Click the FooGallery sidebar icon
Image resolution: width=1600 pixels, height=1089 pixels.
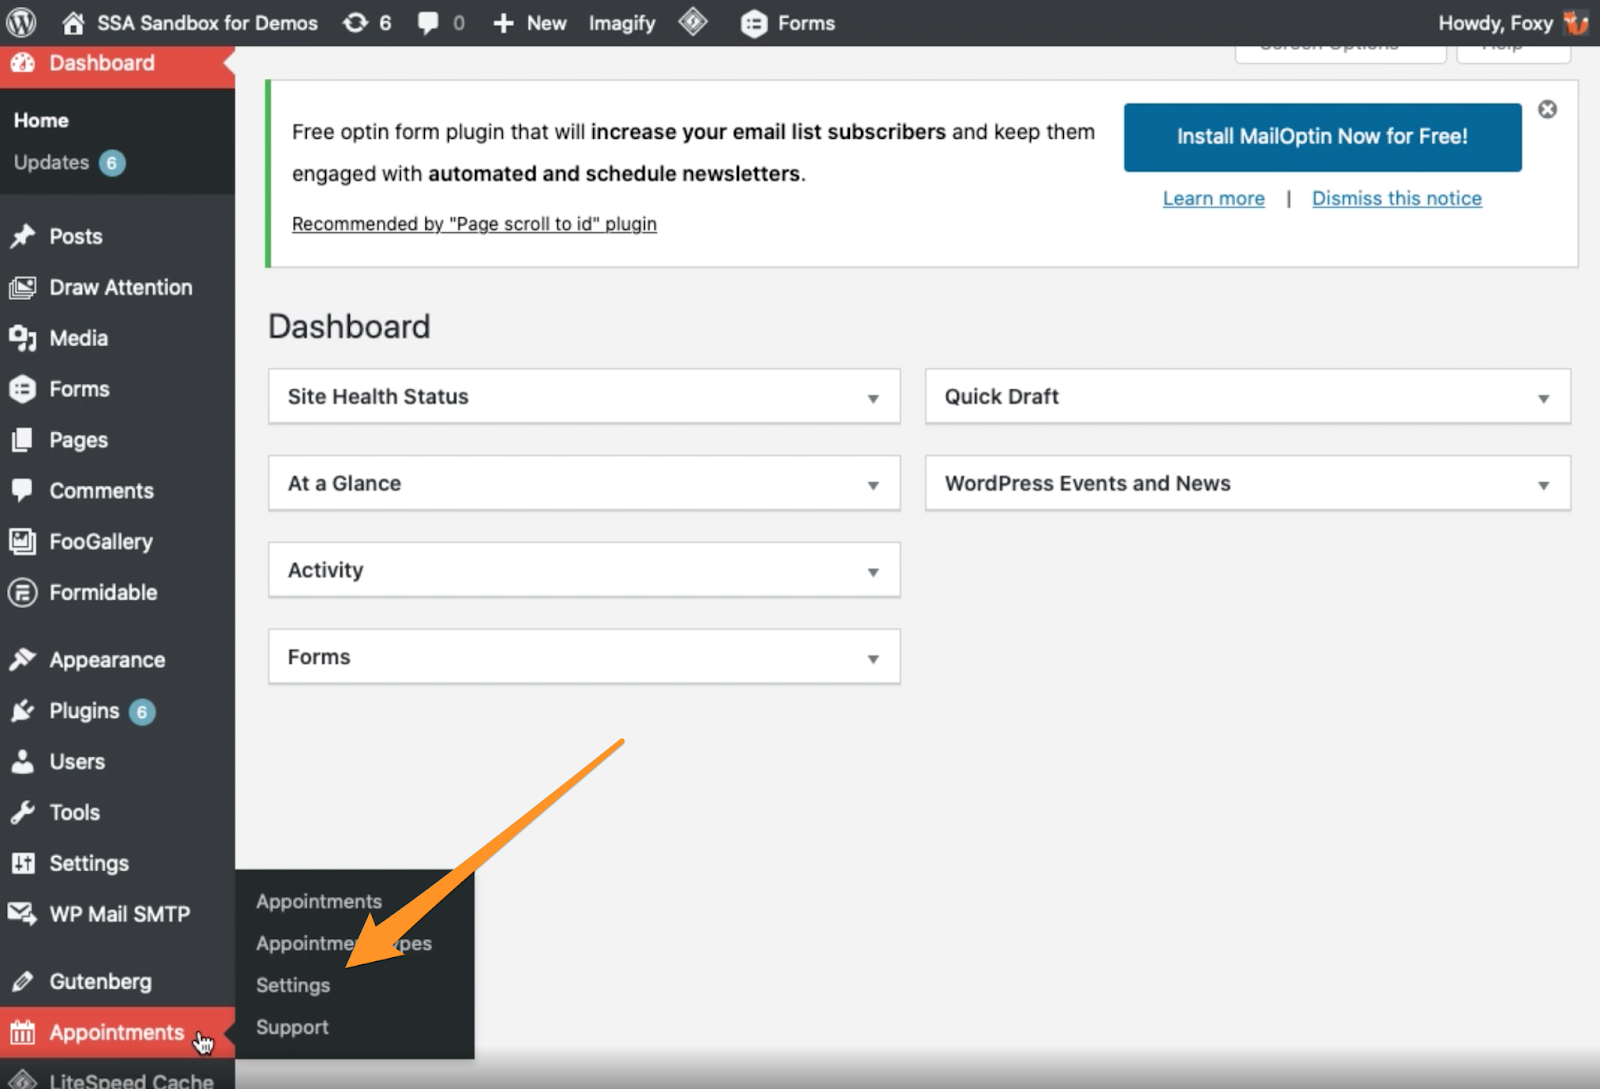click(23, 541)
